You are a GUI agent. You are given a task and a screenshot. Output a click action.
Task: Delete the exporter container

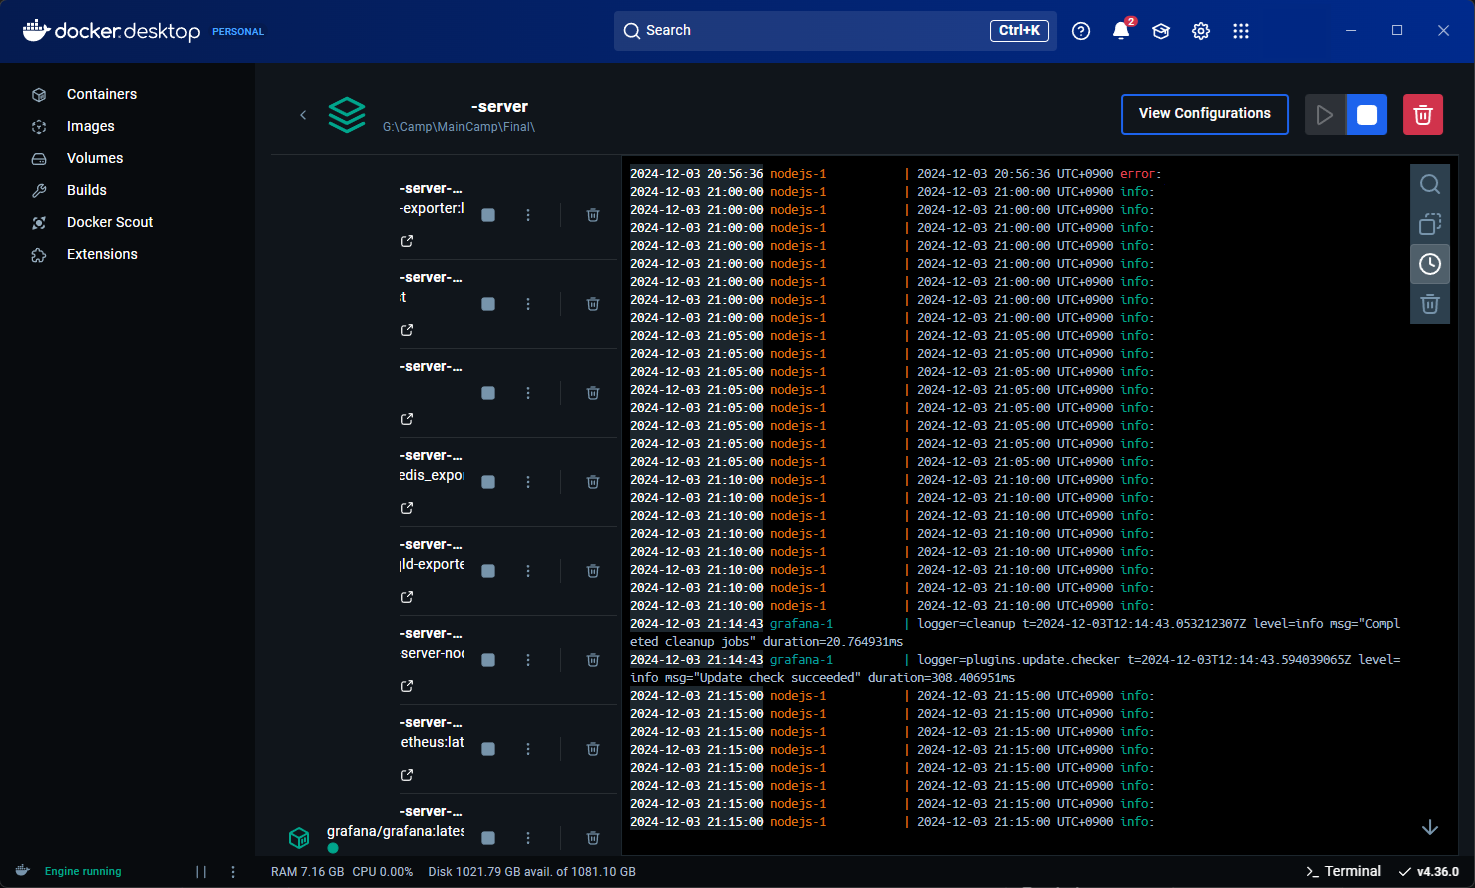point(593,215)
